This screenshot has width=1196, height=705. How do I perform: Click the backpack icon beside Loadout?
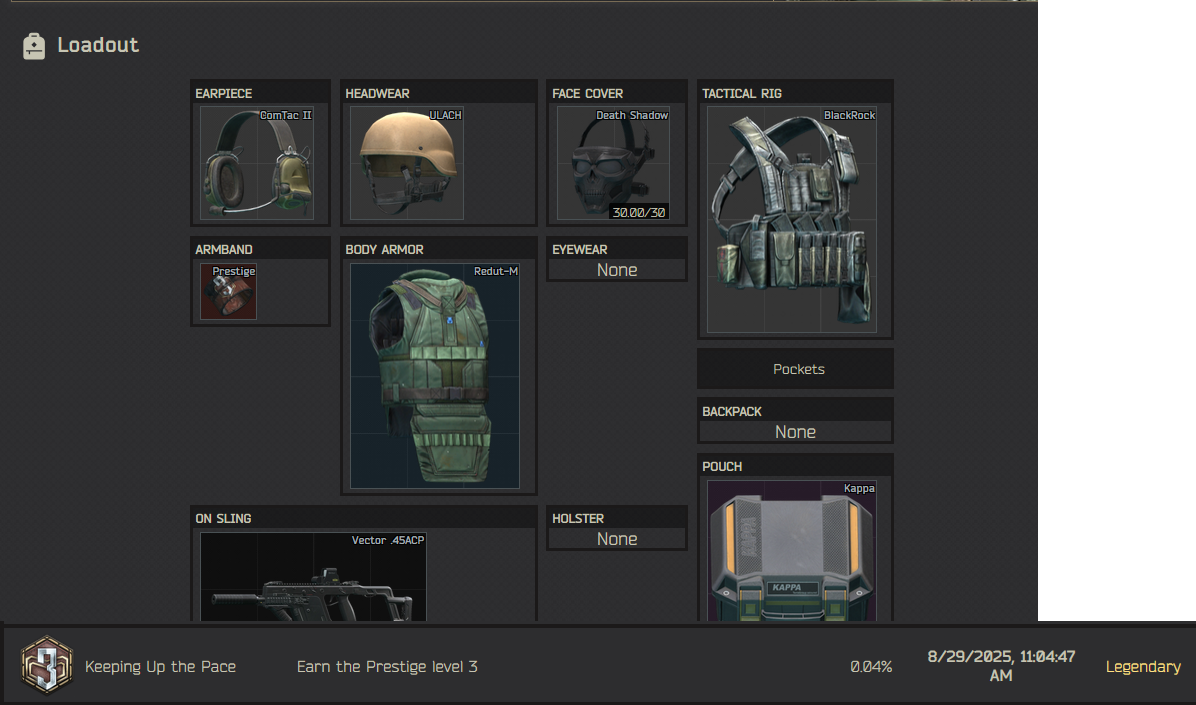(34, 46)
